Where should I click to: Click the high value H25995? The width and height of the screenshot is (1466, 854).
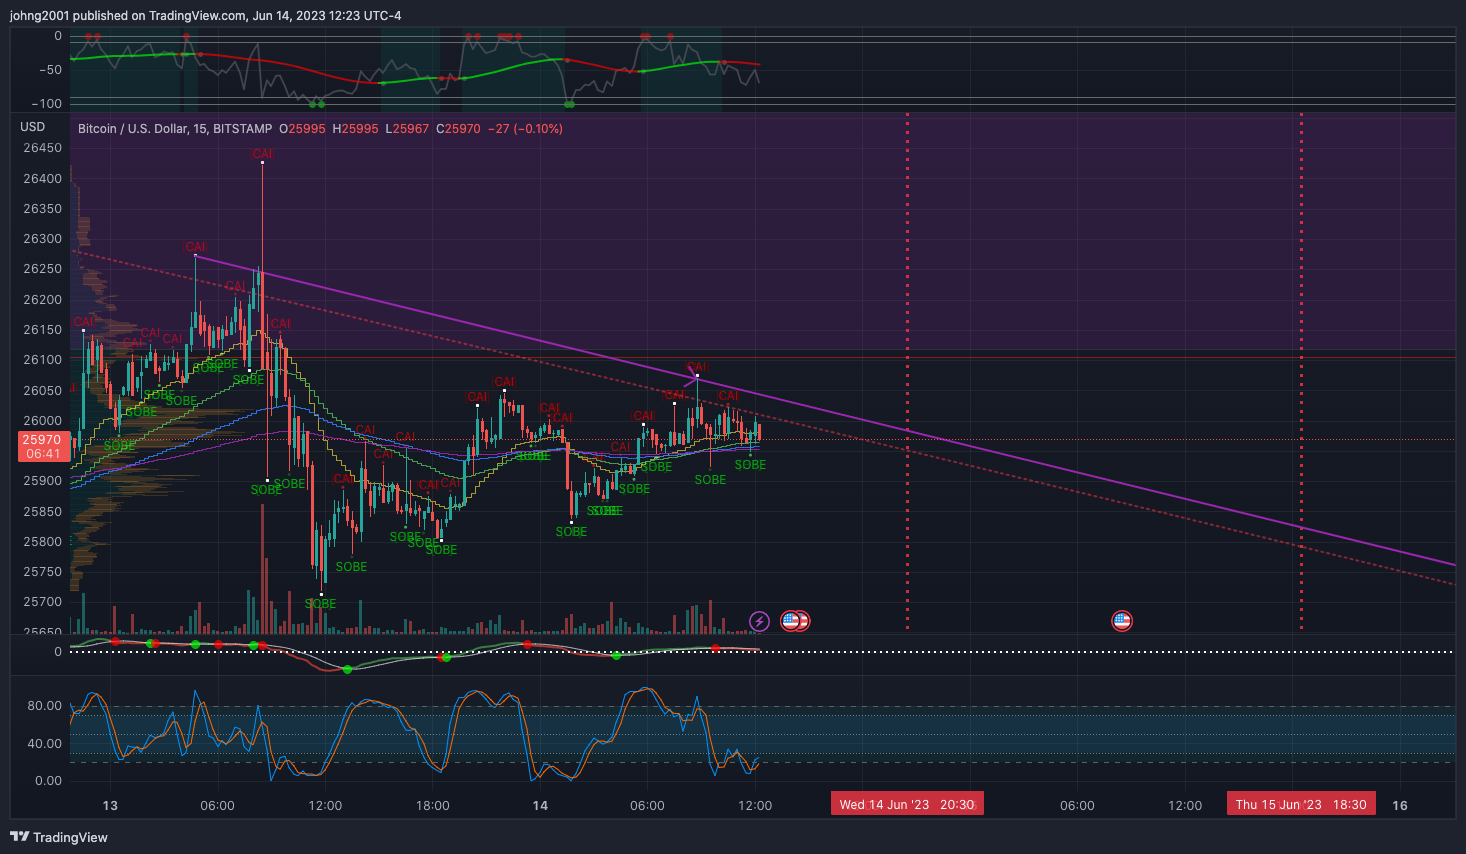tap(355, 129)
